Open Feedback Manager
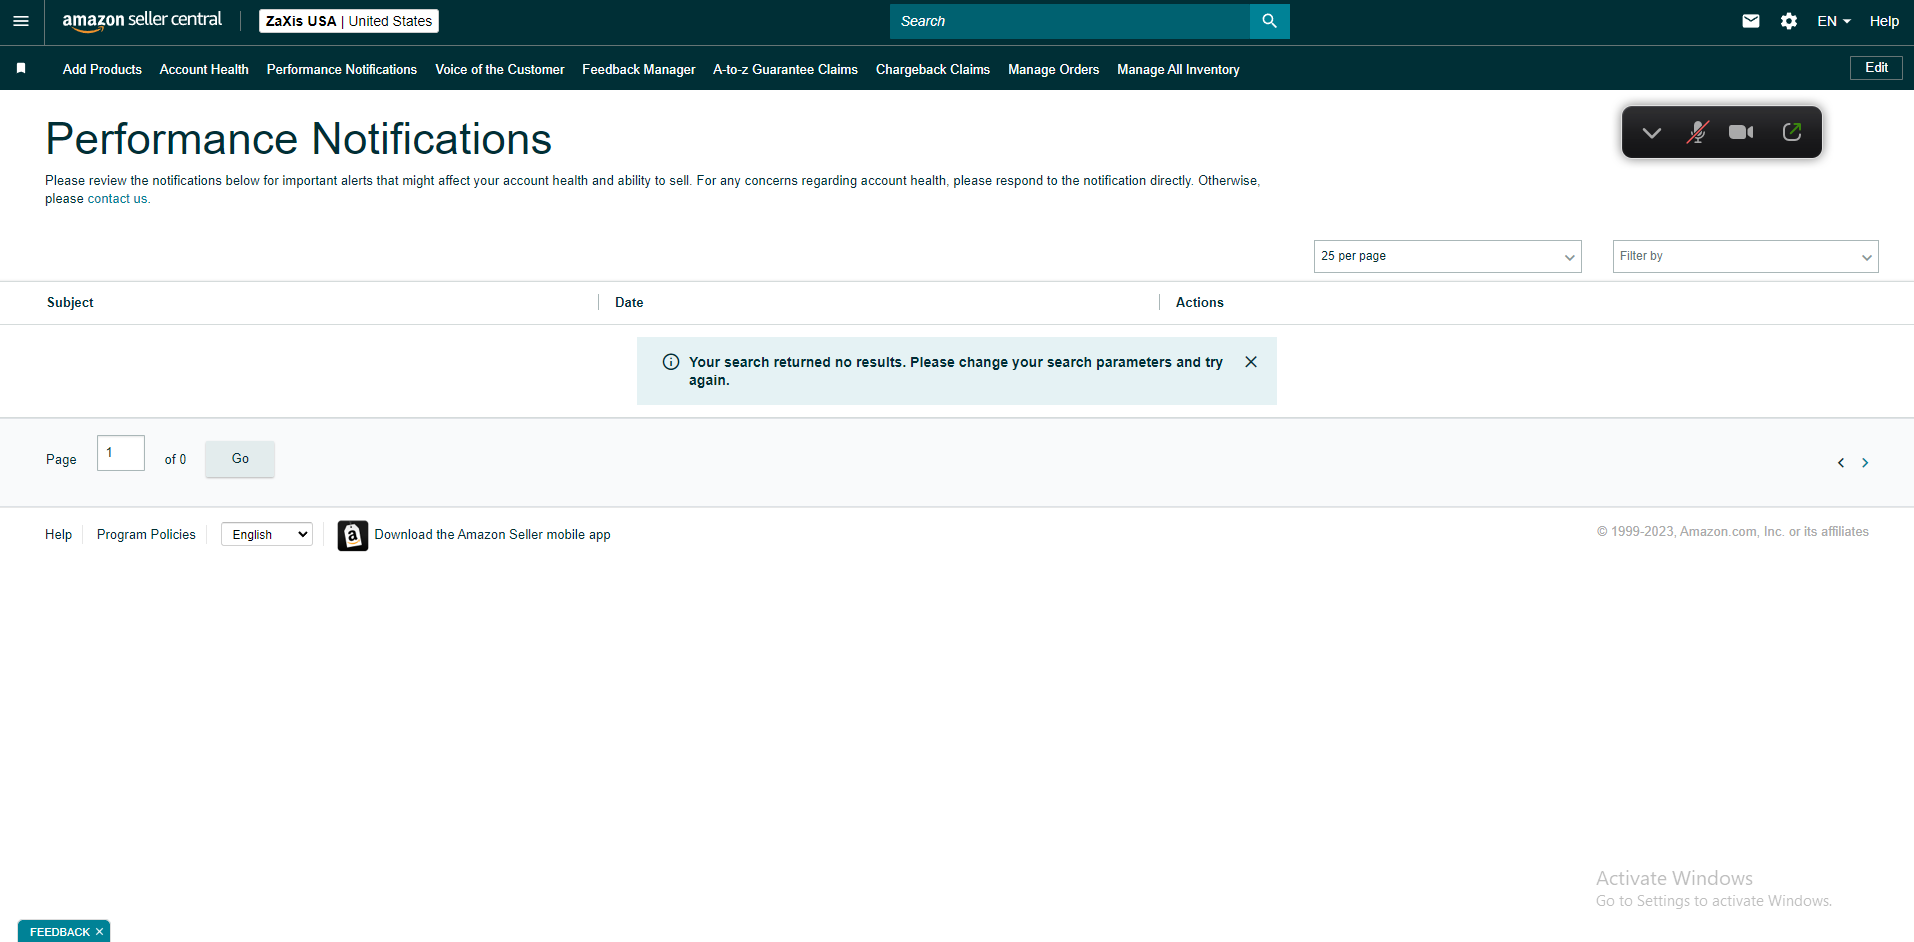Image resolution: width=1914 pixels, height=942 pixels. click(x=639, y=69)
